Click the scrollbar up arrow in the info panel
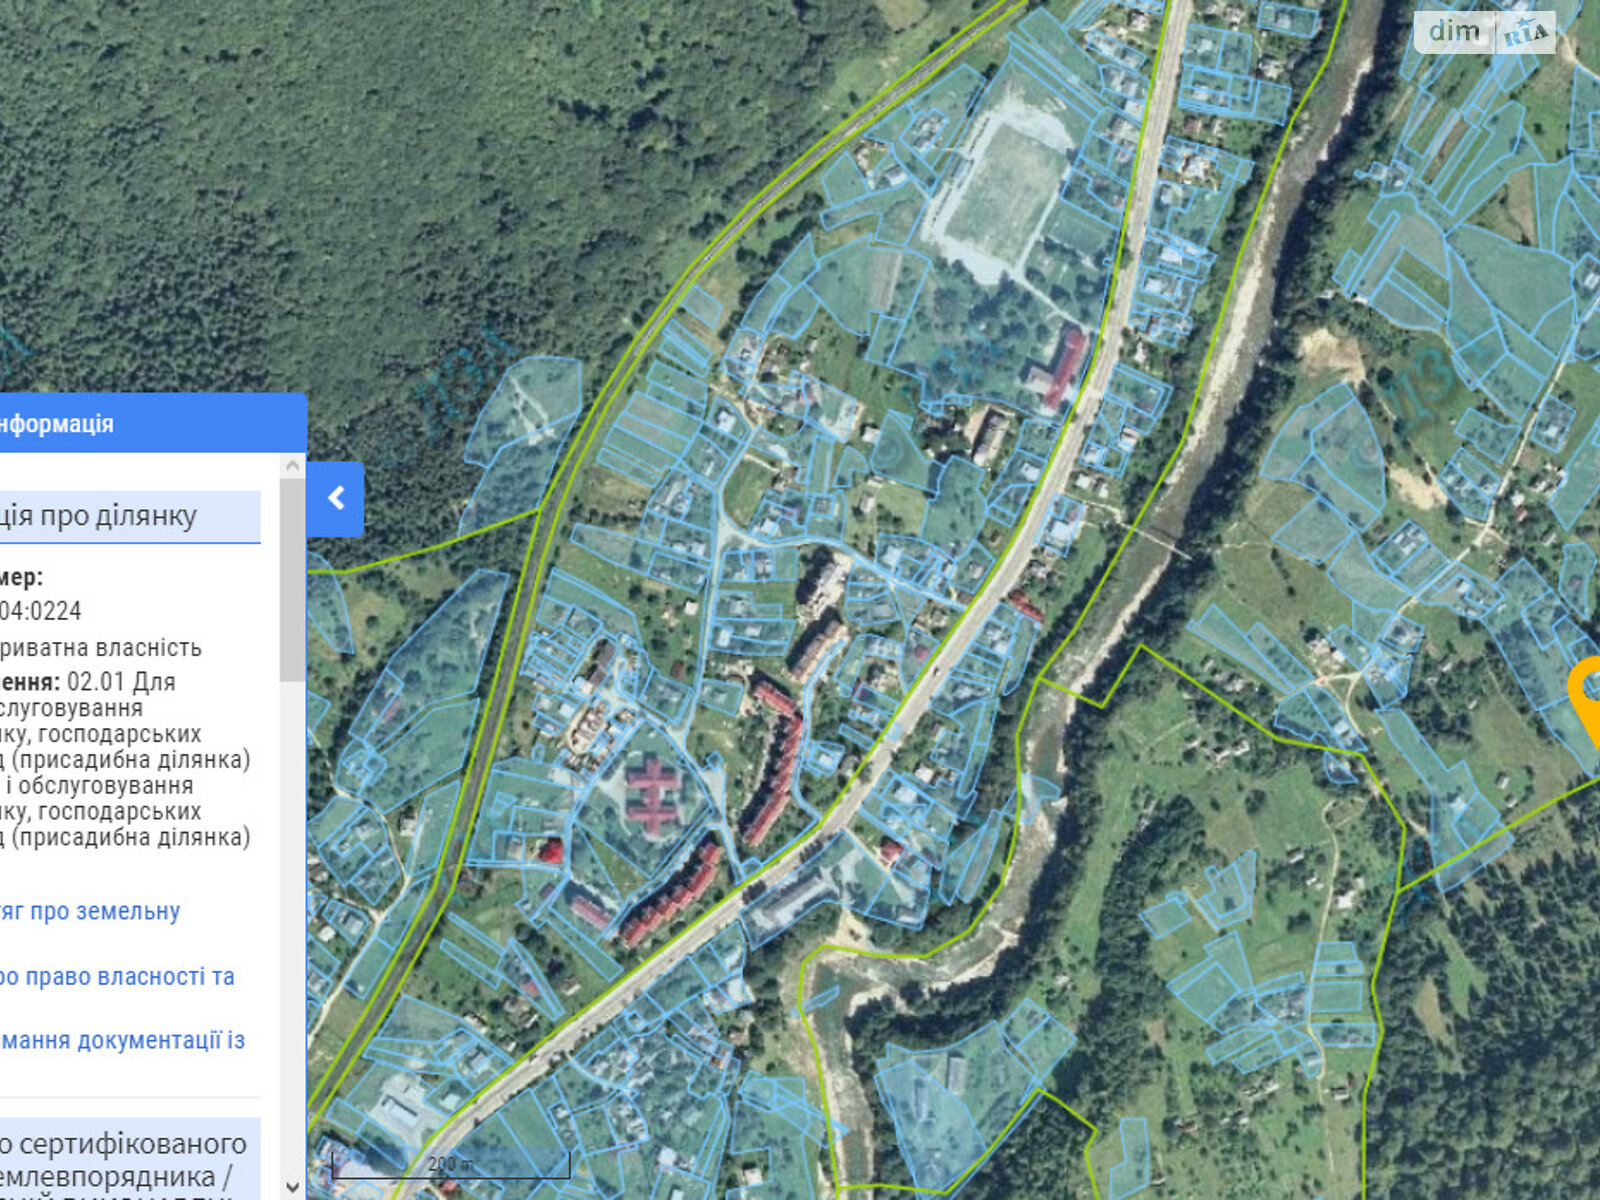 [292, 466]
